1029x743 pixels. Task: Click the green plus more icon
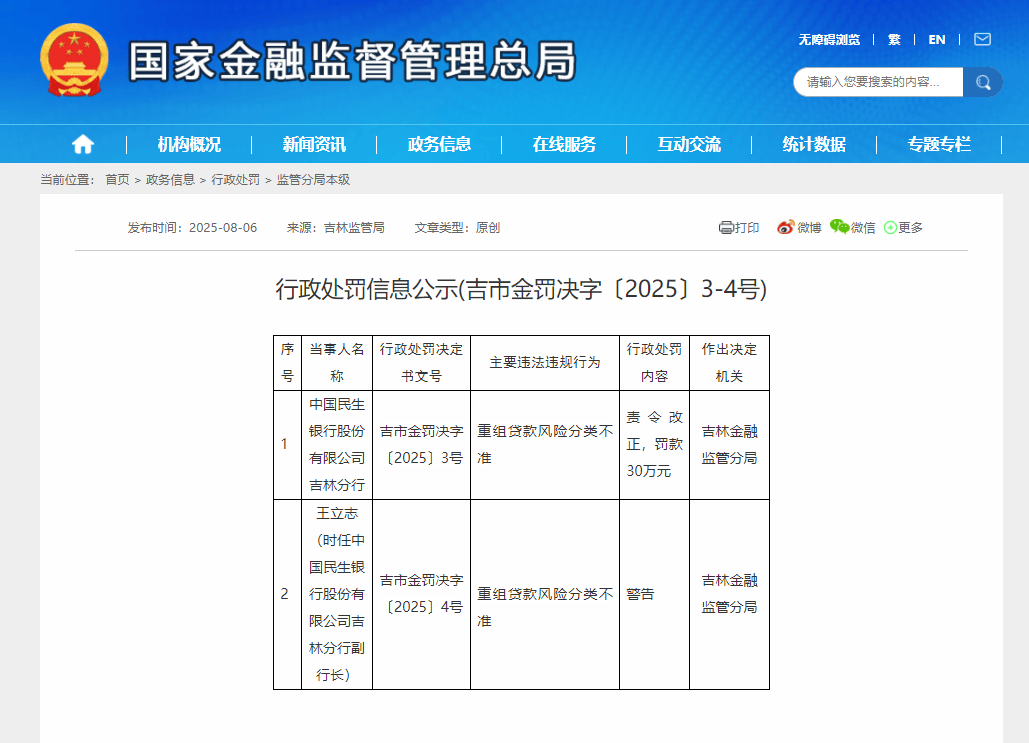click(x=891, y=228)
